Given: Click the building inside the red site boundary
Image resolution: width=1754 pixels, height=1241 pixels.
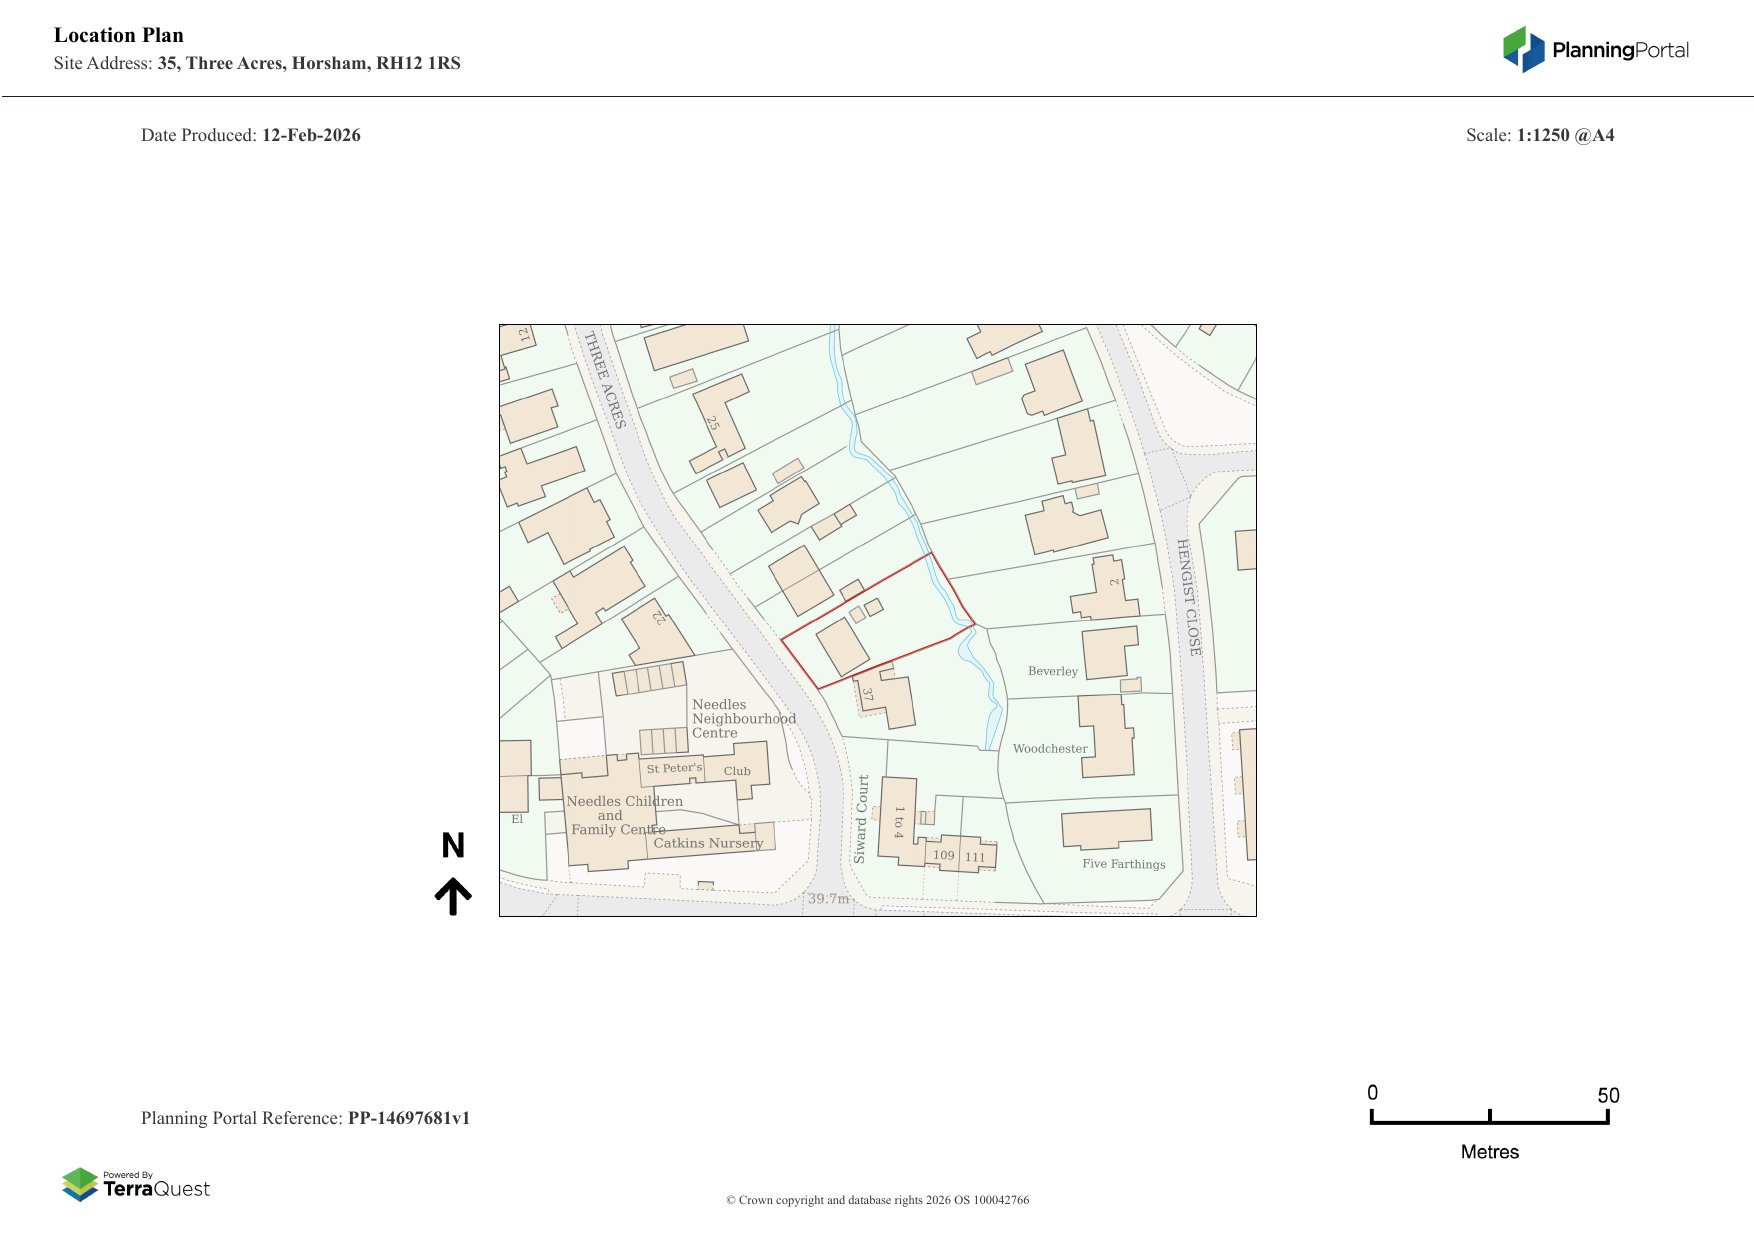Looking at the screenshot, I should 843,646.
